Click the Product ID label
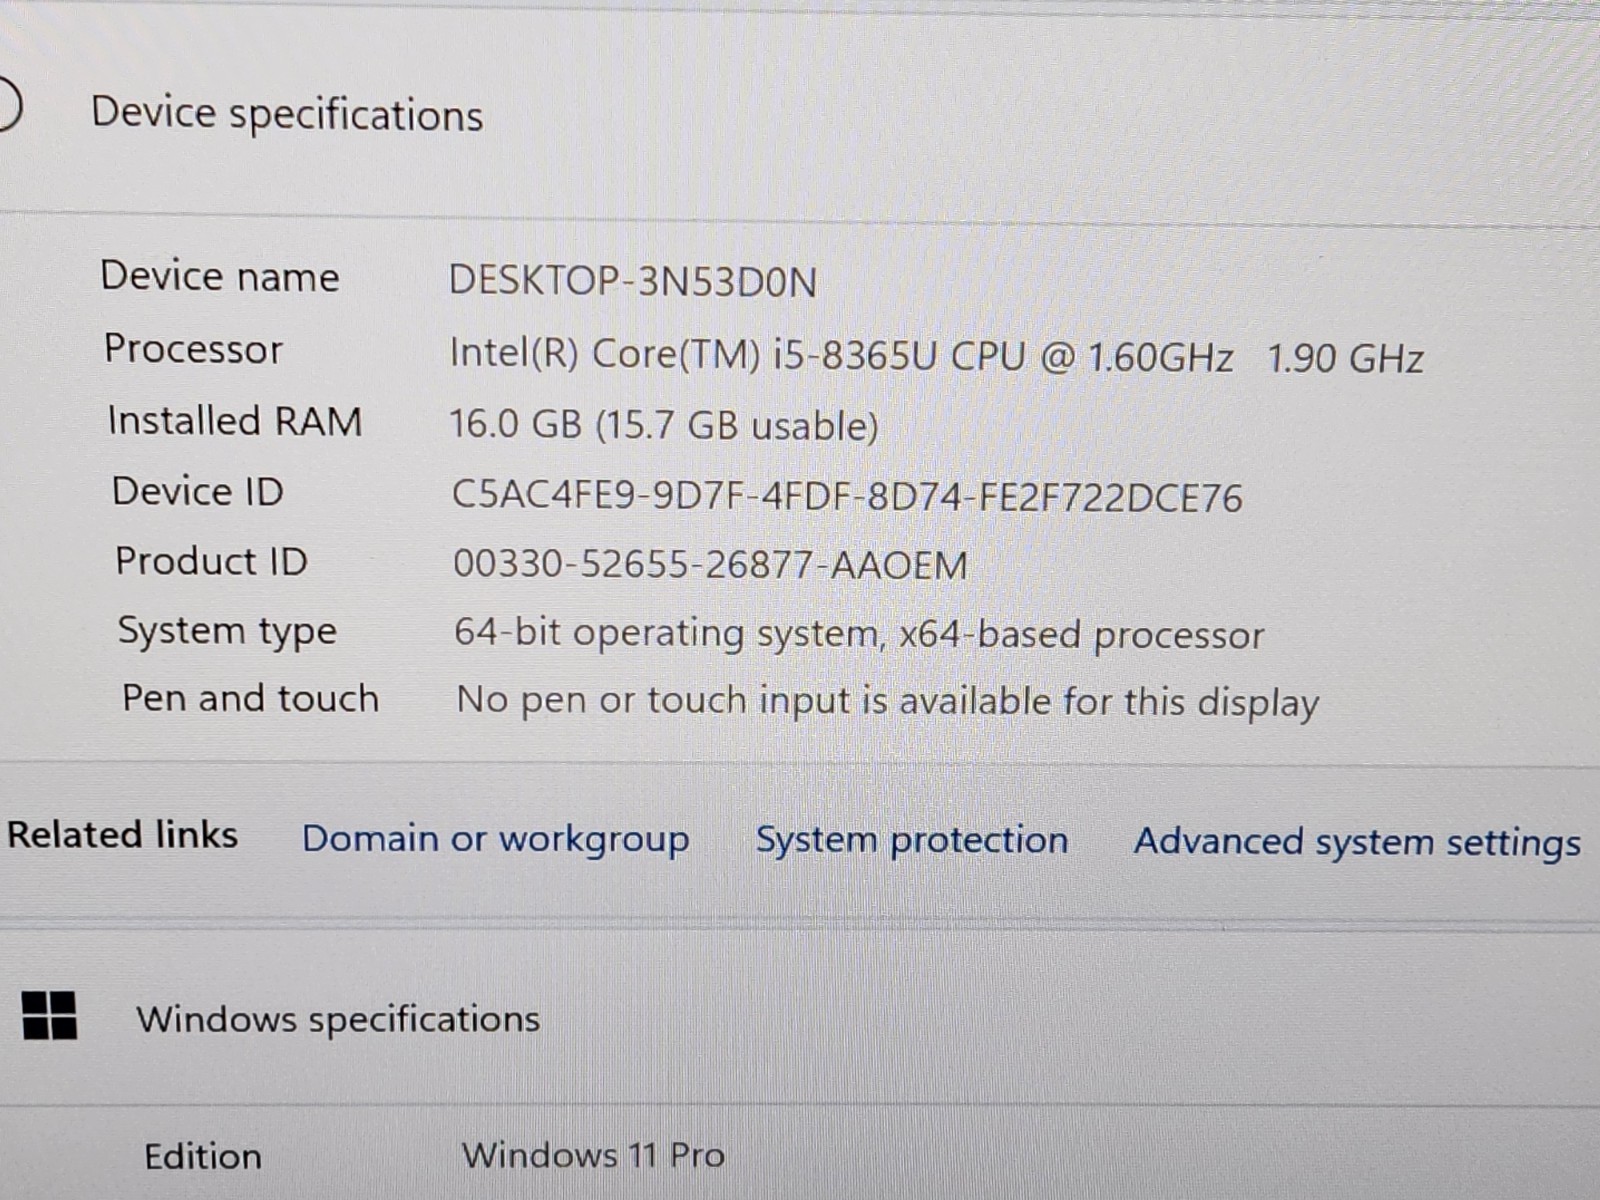Image resolution: width=1600 pixels, height=1200 pixels. click(211, 561)
